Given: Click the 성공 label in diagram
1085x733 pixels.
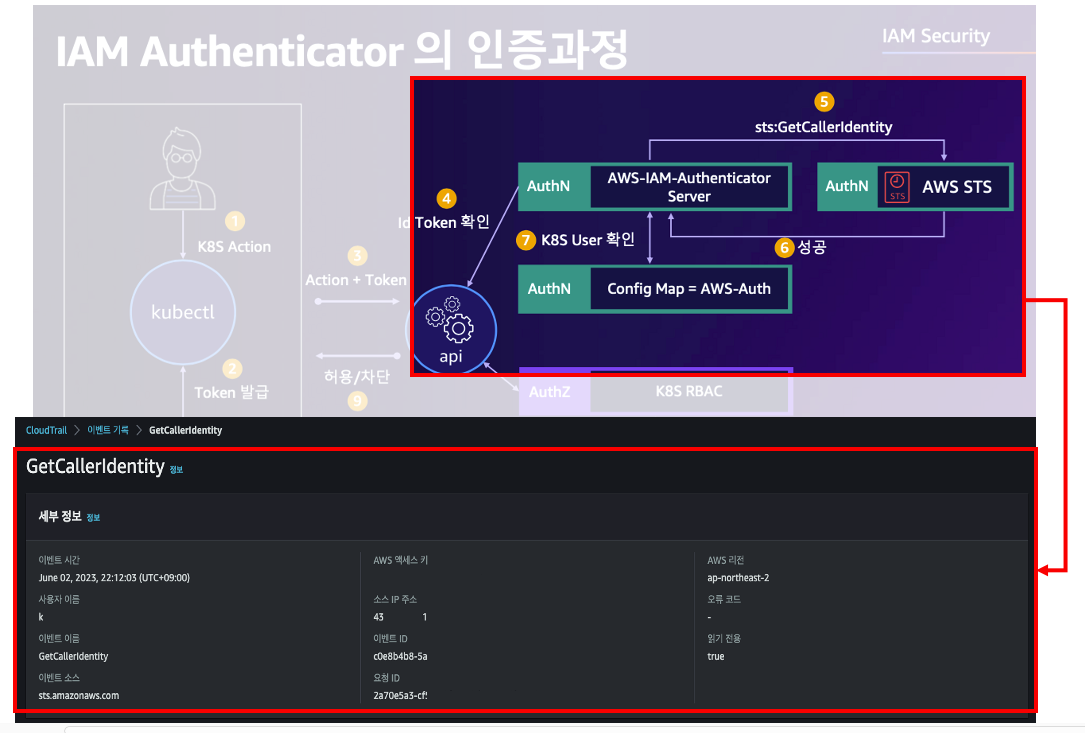Looking at the screenshot, I should coord(812,247).
